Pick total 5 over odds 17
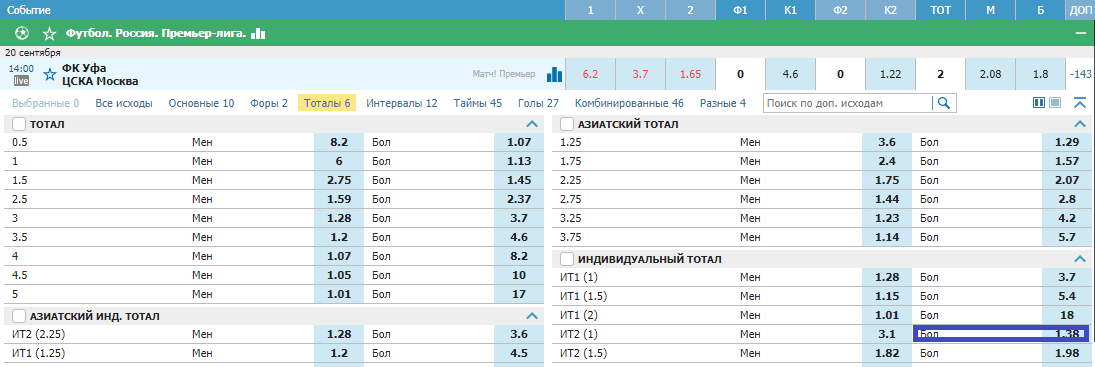1095x367 pixels. 518,295
